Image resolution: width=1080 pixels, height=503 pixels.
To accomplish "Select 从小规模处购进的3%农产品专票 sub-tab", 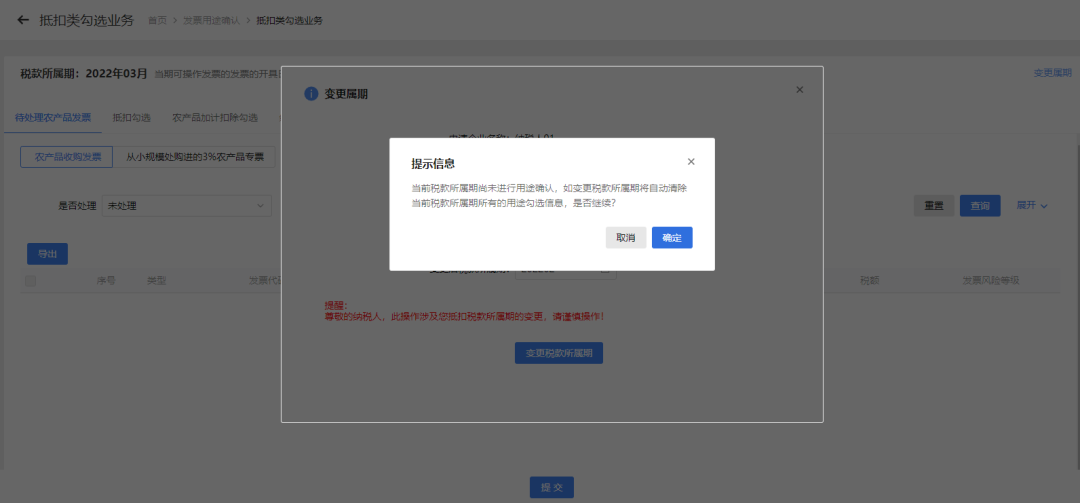I will click(x=194, y=156).
